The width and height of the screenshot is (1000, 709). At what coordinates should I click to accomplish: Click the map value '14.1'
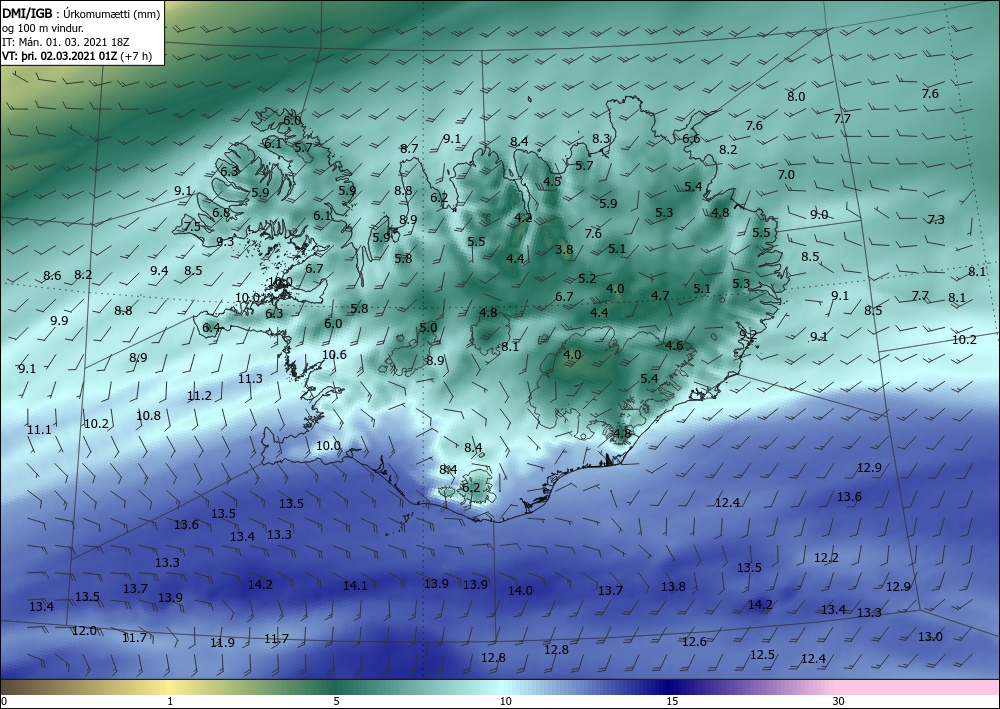[355, 585]
